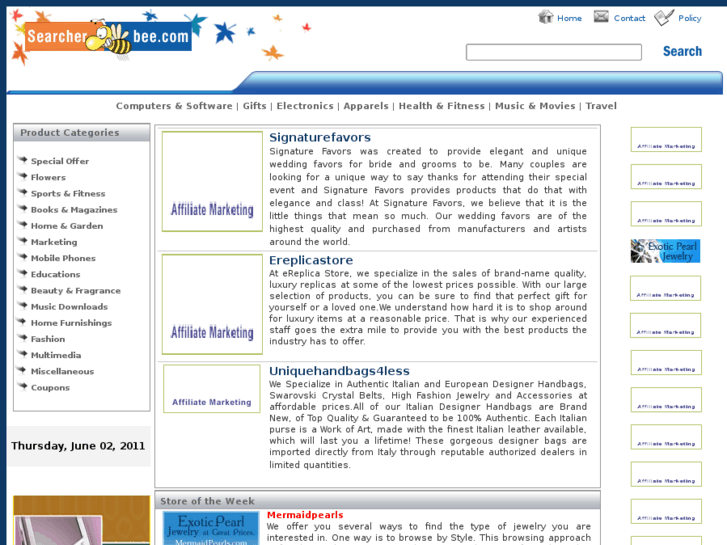Screen dimensions: 727x545
Task: Open Health & Fitness menu item
Action: 441,106
